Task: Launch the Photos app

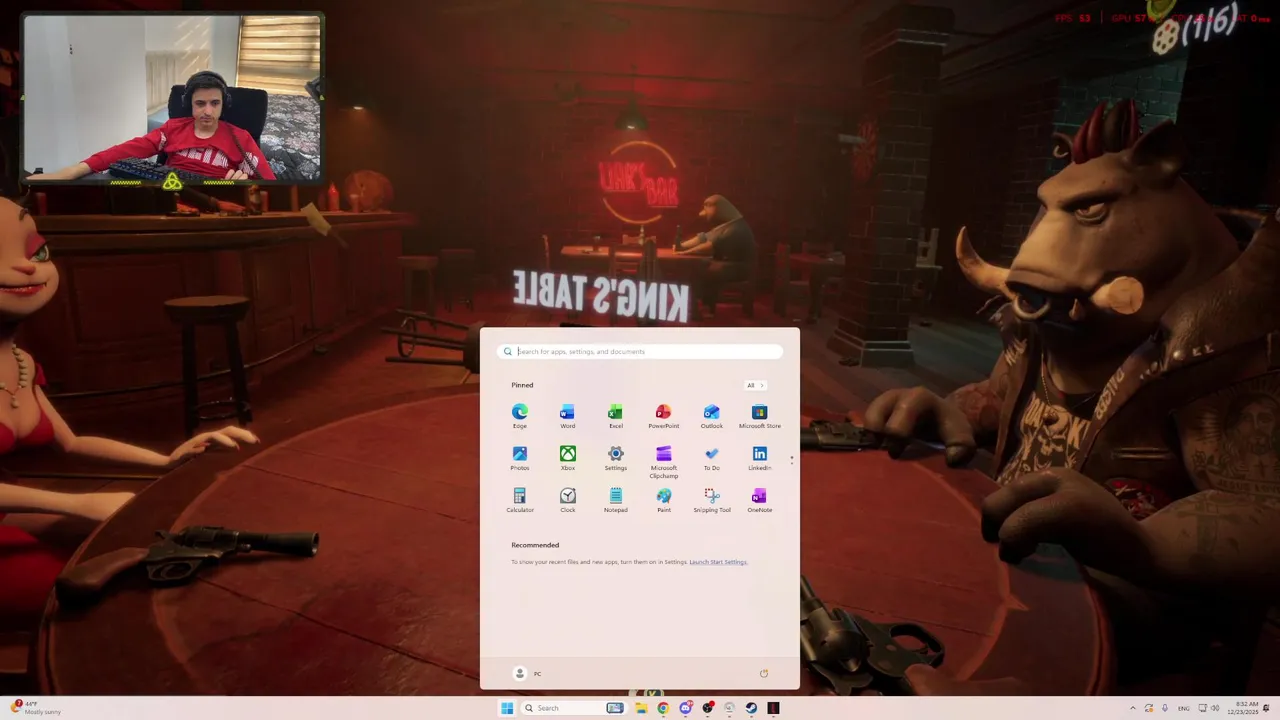Action: (x=520, y=459)
